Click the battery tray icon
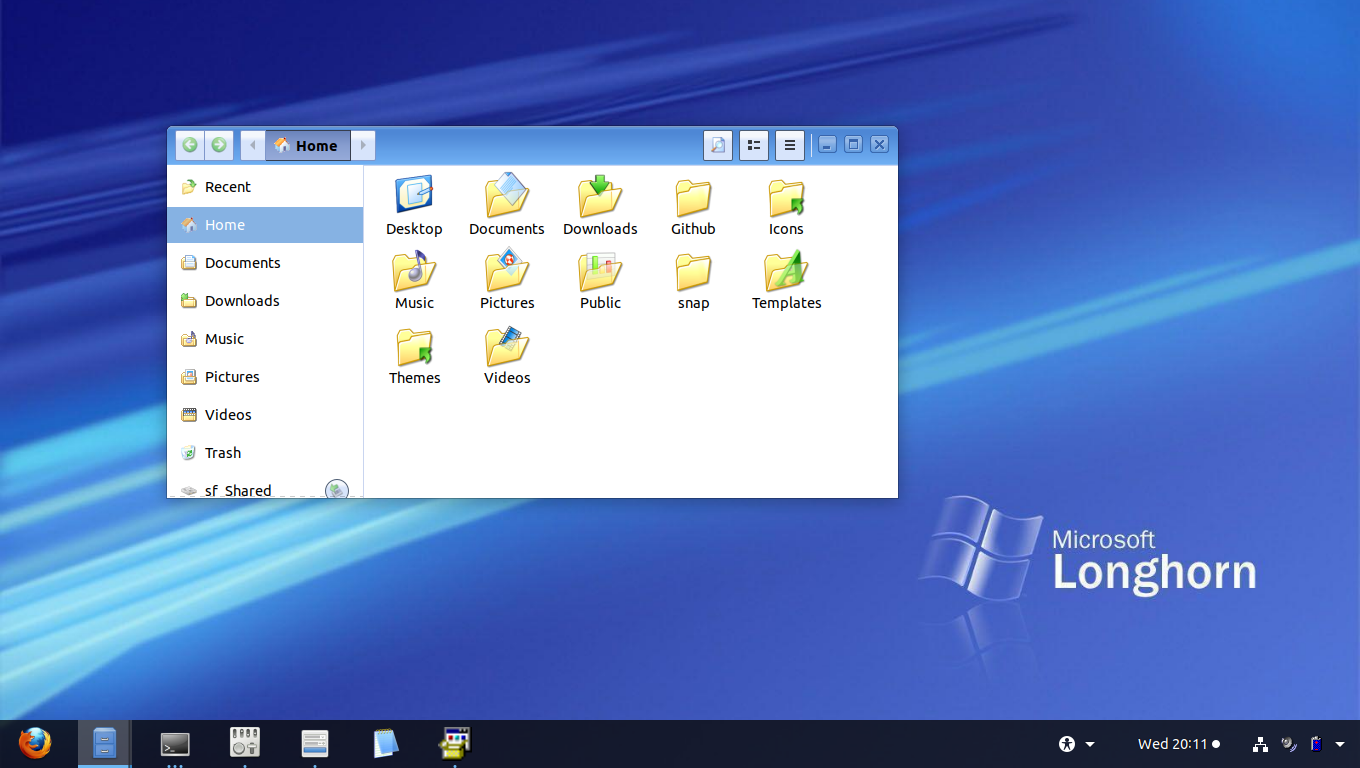 click(1317, 744)
